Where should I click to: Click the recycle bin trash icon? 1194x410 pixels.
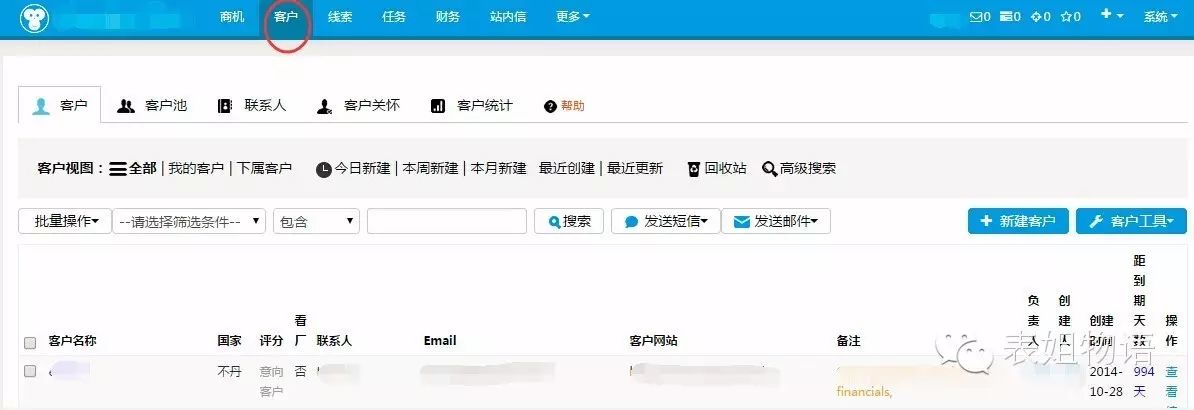tap(694, 169)
